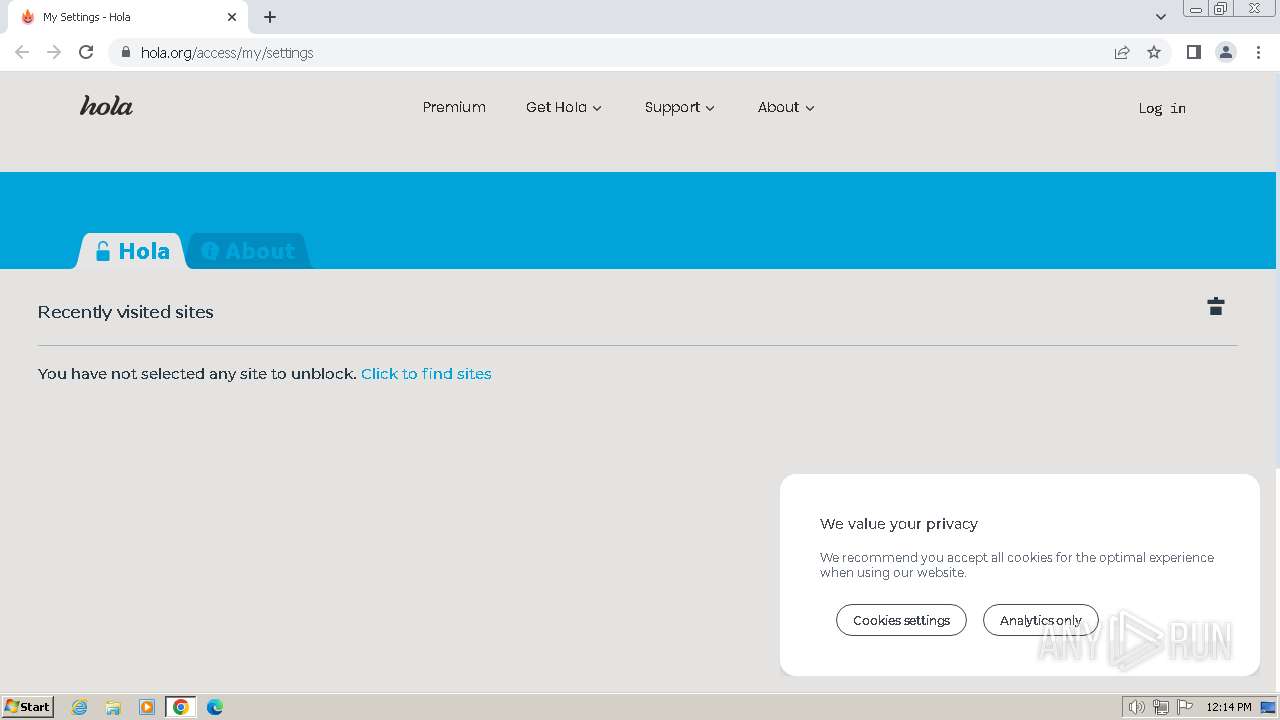Choose Analytics only cookies
Viewport: 1280px width, 720px height.
[x=1040, y=620]
